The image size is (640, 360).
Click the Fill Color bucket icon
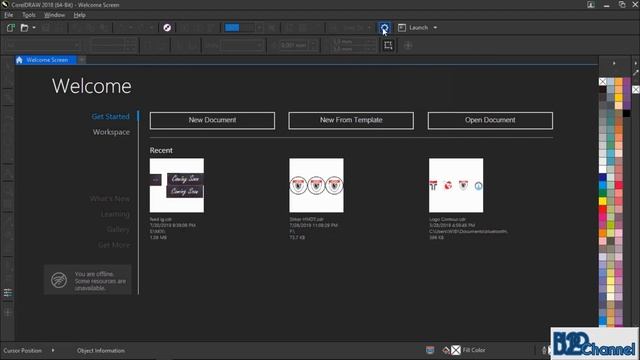coord(446,350)
